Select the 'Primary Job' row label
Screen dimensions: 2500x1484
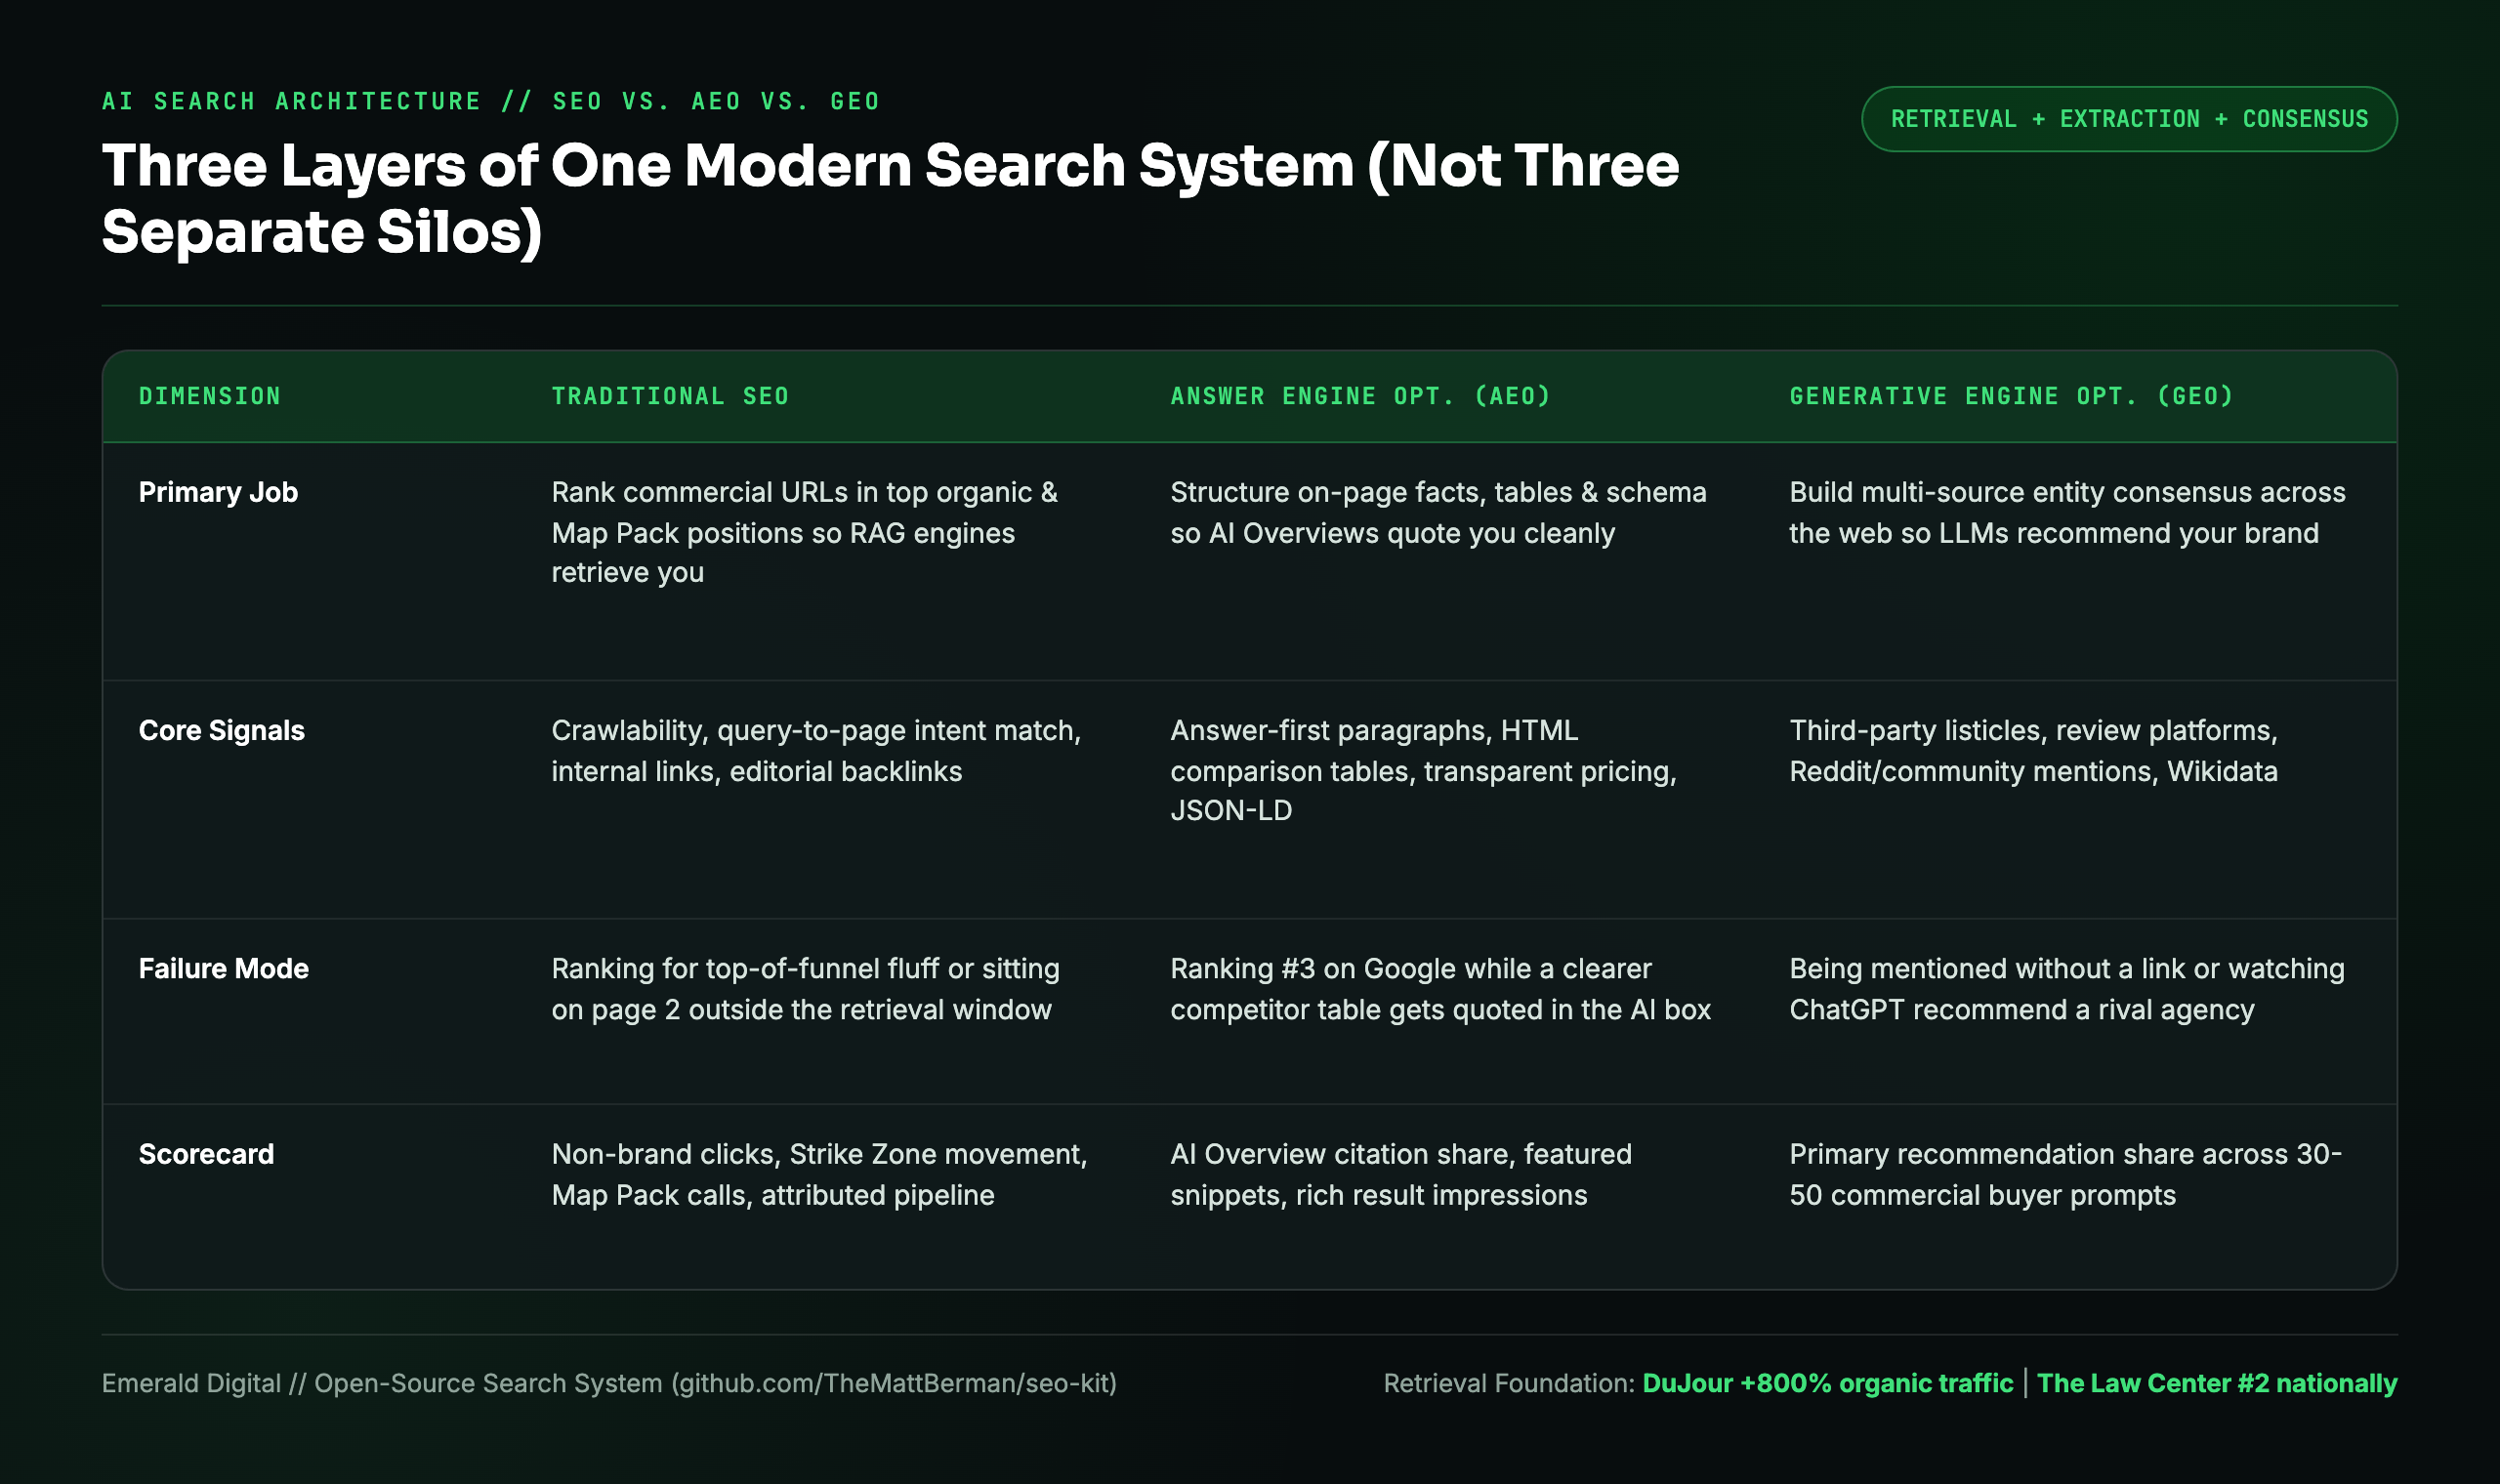pos(218,492)
